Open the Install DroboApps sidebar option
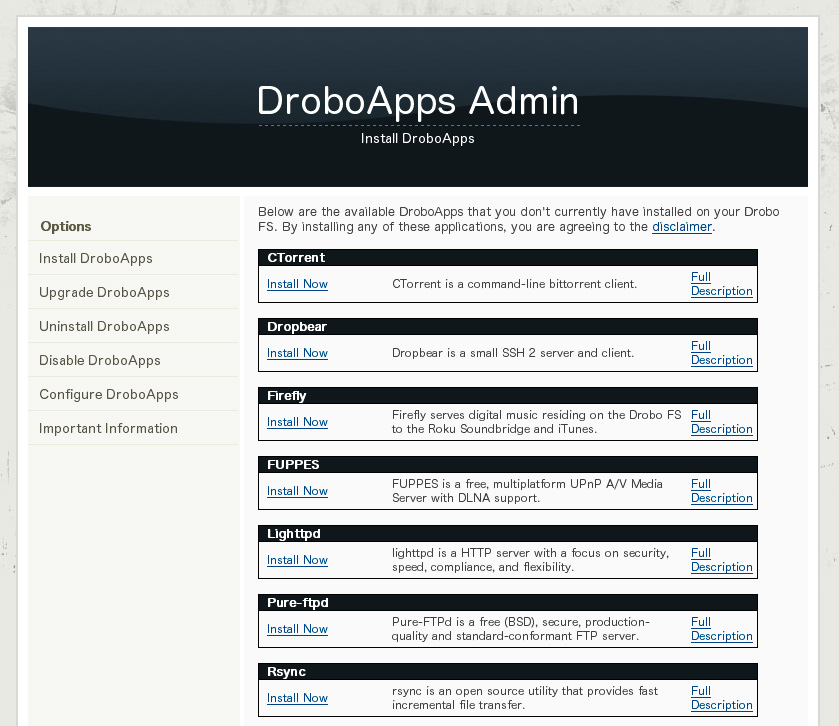This screenshot has width=839, height=726. point(96,258)
